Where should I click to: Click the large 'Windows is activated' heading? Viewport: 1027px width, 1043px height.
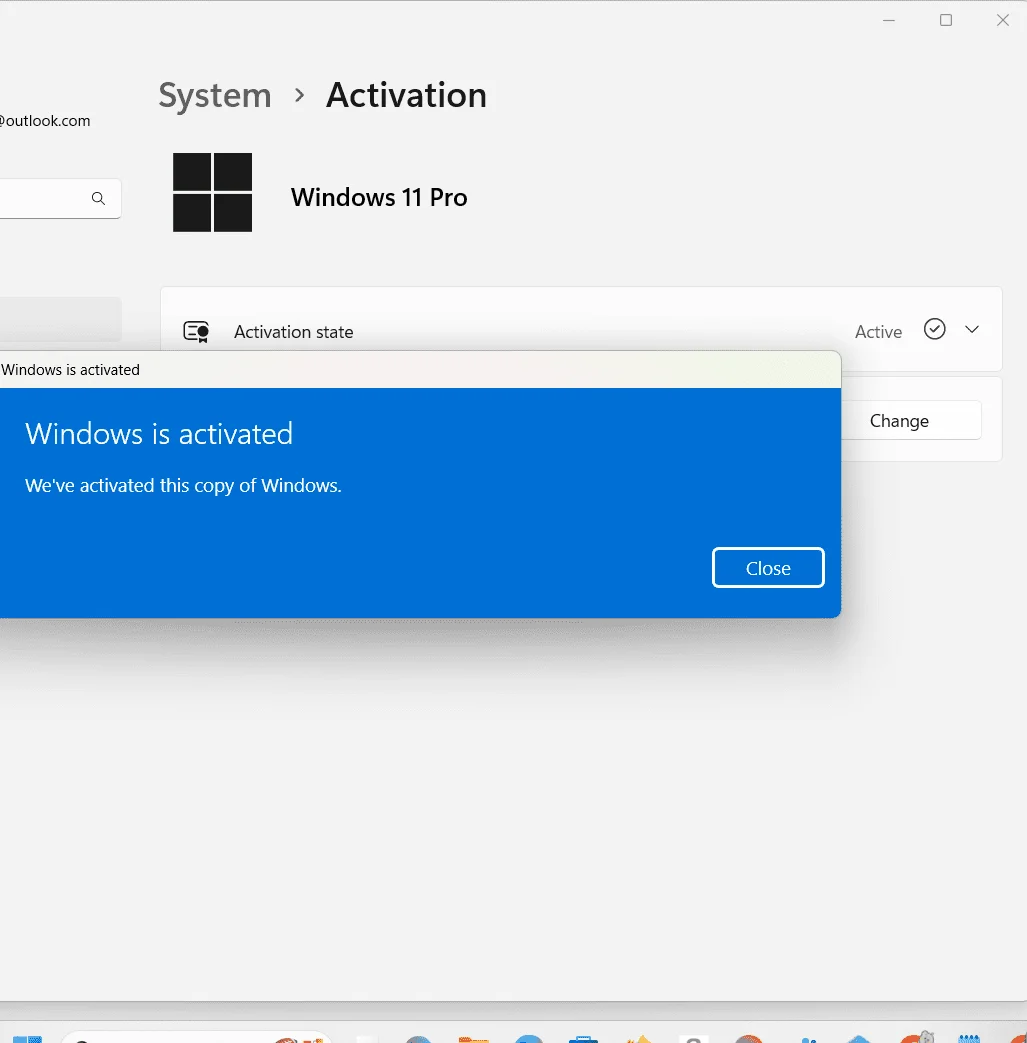click(159, 434)
